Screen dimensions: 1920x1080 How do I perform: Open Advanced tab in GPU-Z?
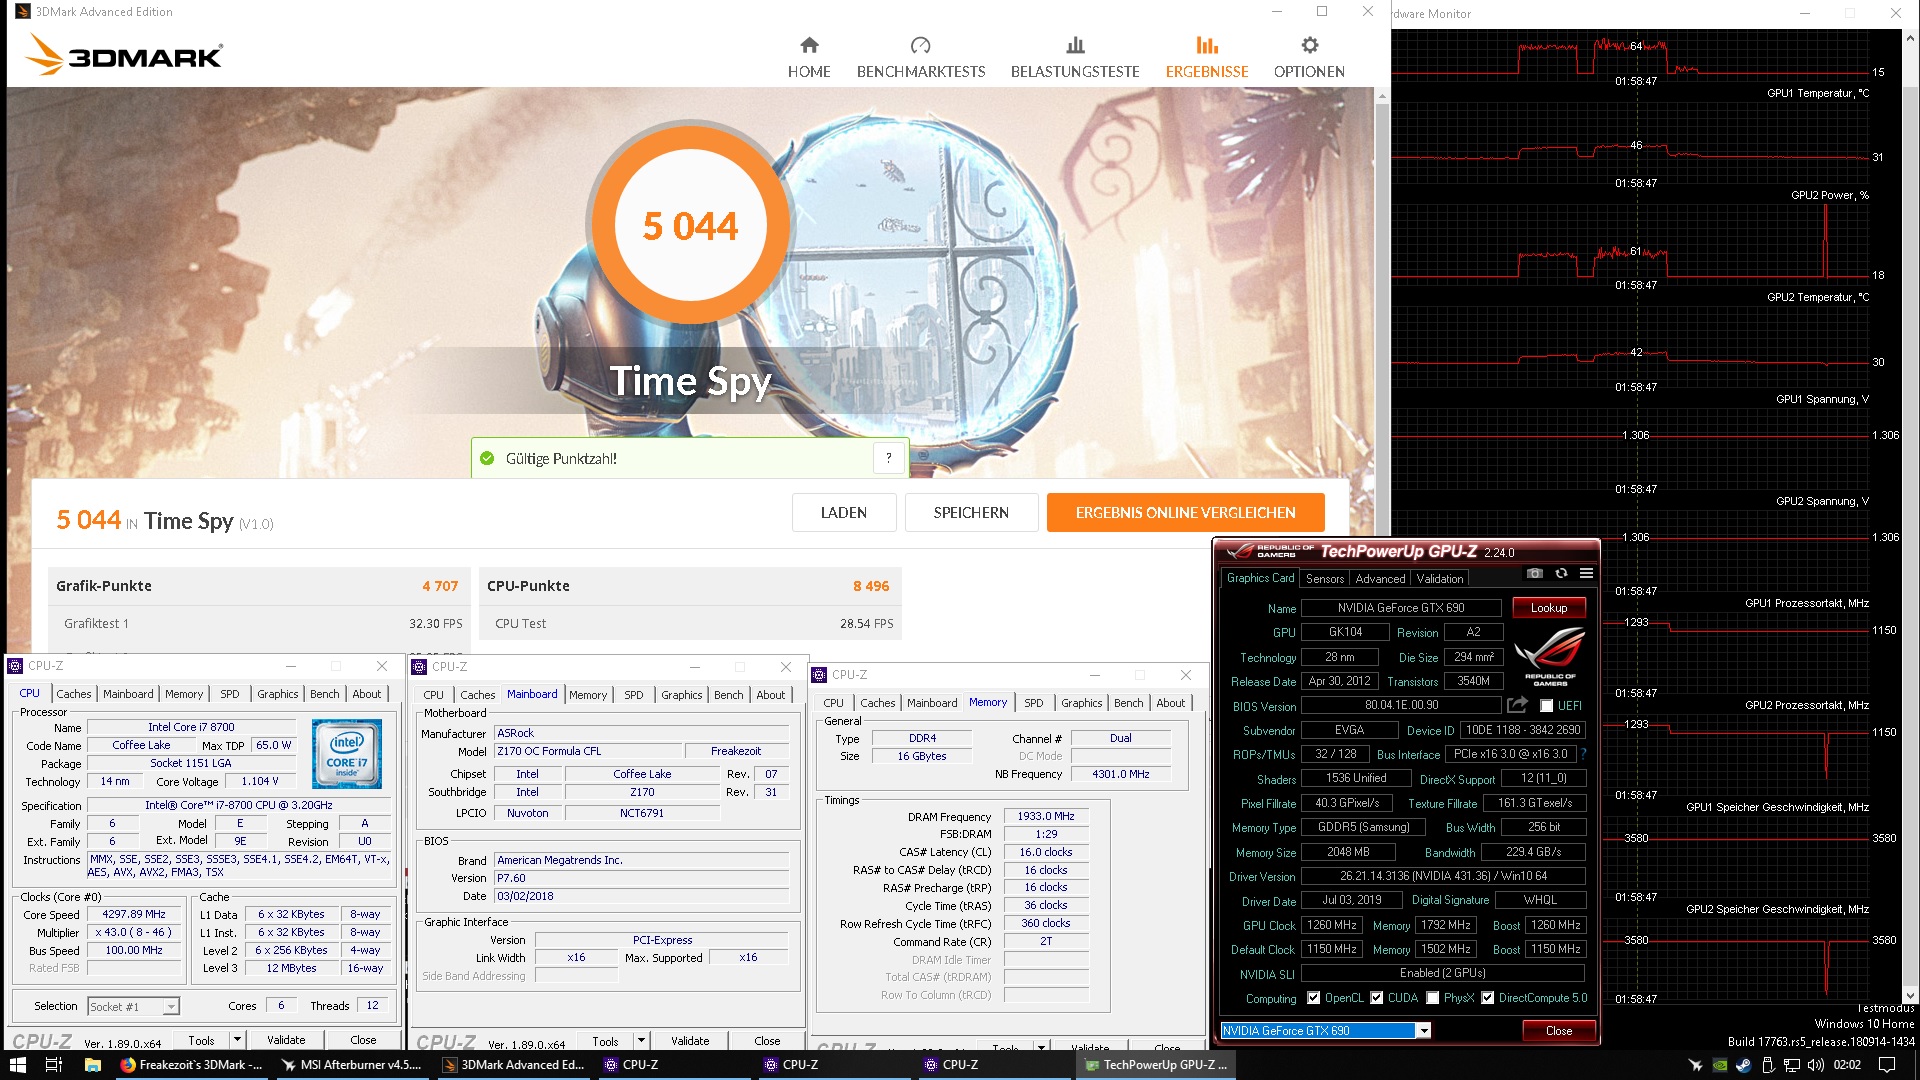pos(1380,579)
